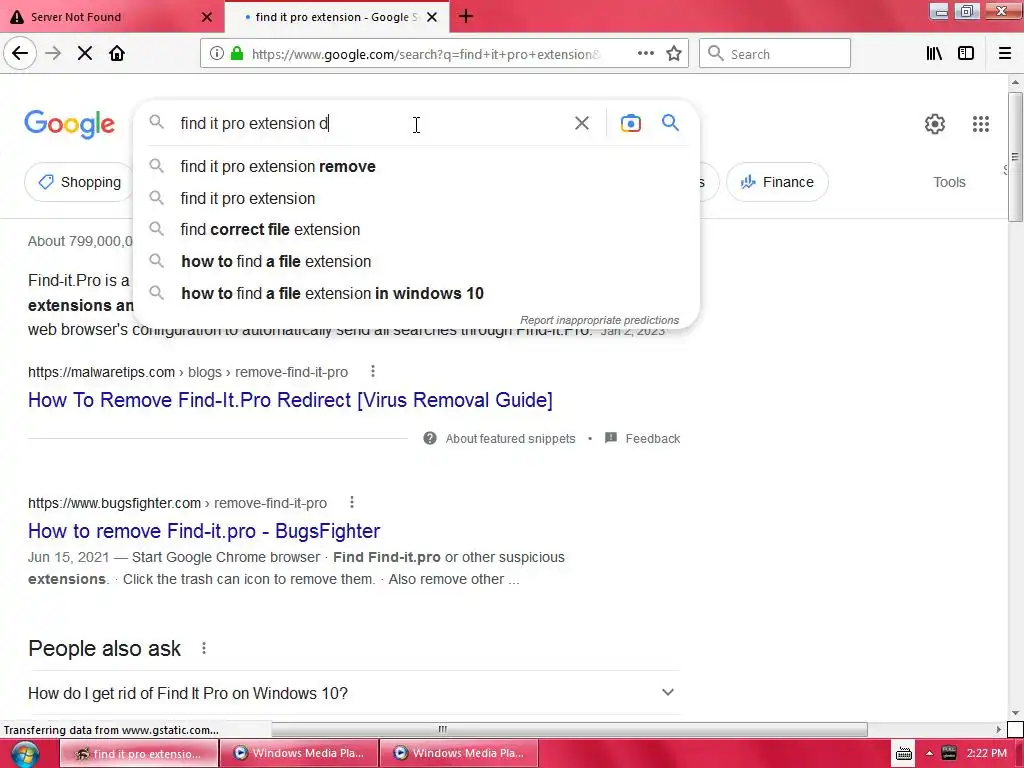1024x768 pixels.
Task: Open the Google apps grid
Action: pyautogui.click(x=980, y=123)
